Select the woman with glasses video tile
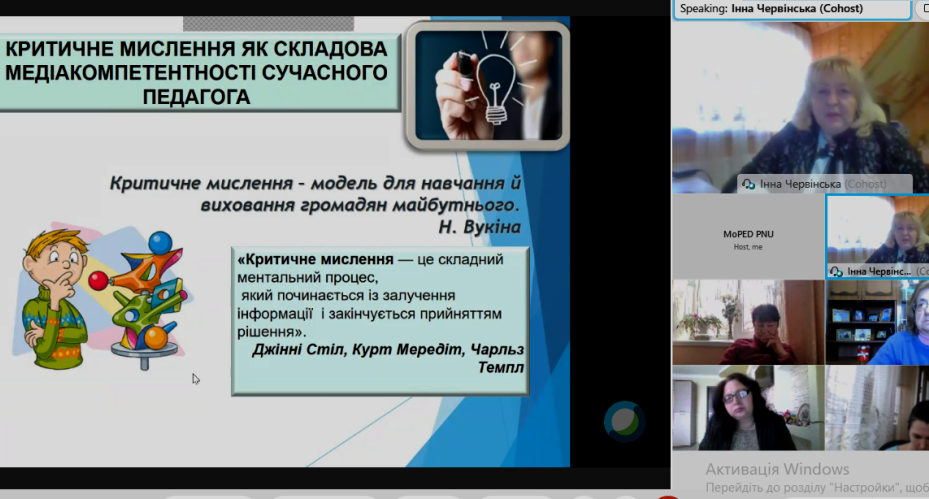This screenshot has width=929, height=499. [748, 408]
